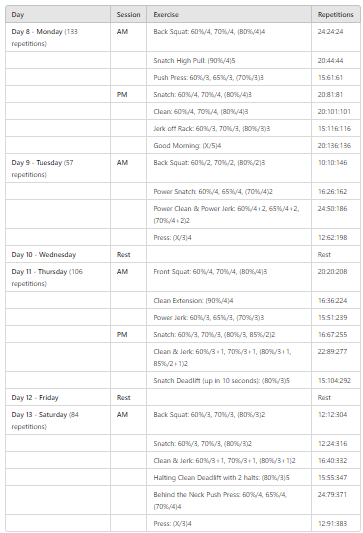Image resolution: width=363 pixels, height=533 pixels.
Task: Select the Behind the Neck Push Press cell
Action: (x=229, y=500)
